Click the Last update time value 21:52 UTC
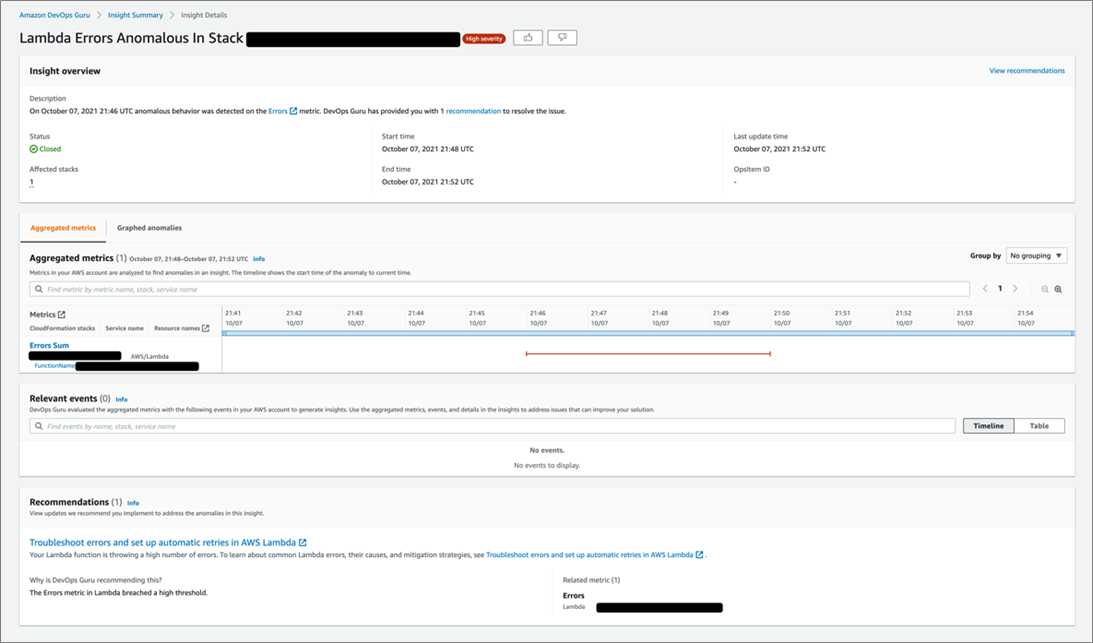The image size is (1093, 643). (x=779, y=149)
